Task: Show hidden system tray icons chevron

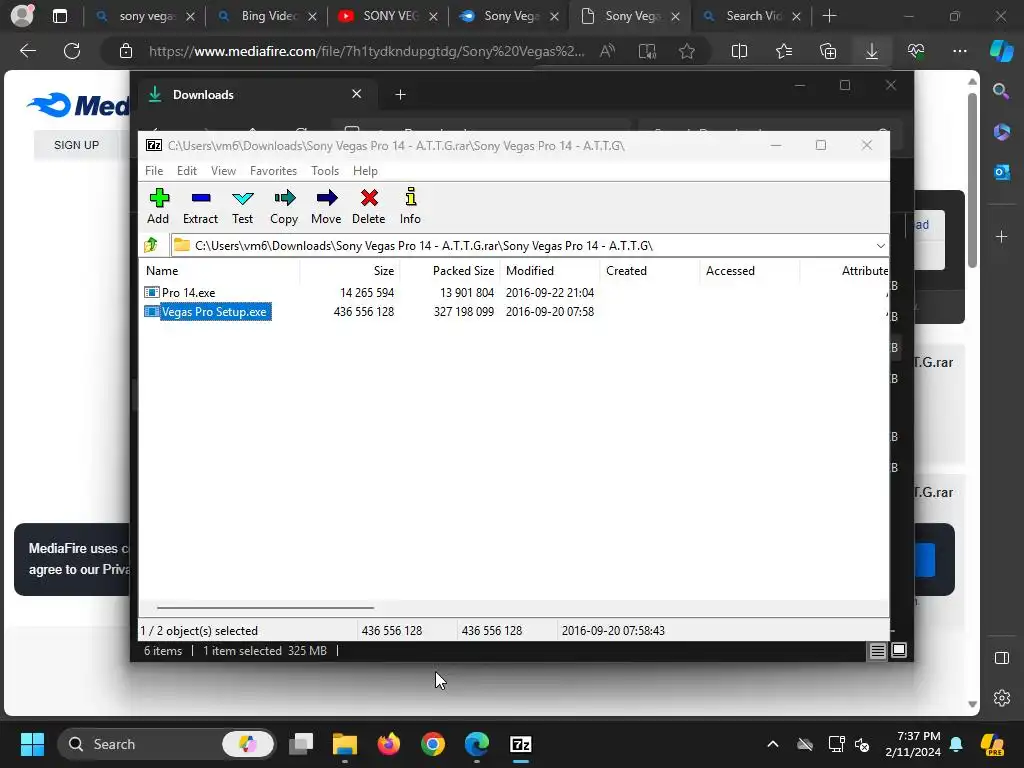Action: point(773,744)
